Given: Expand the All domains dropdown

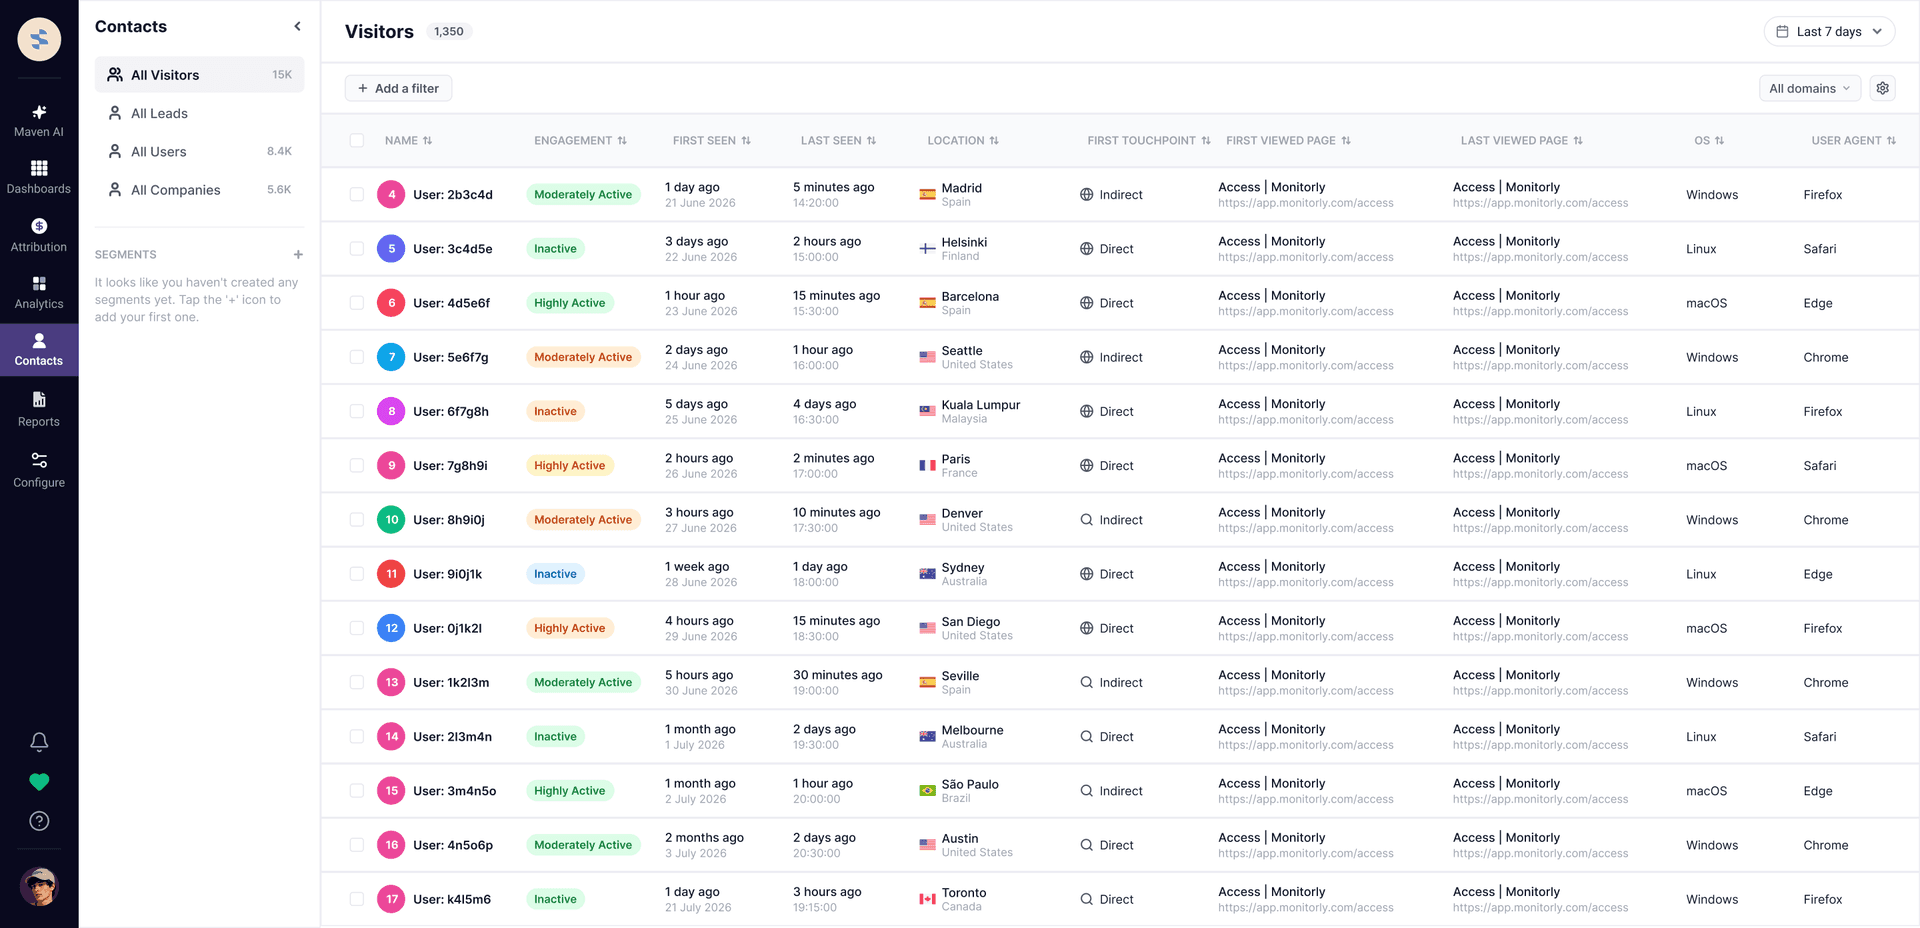Looking at the screenshot, I should pos(1810,88).
